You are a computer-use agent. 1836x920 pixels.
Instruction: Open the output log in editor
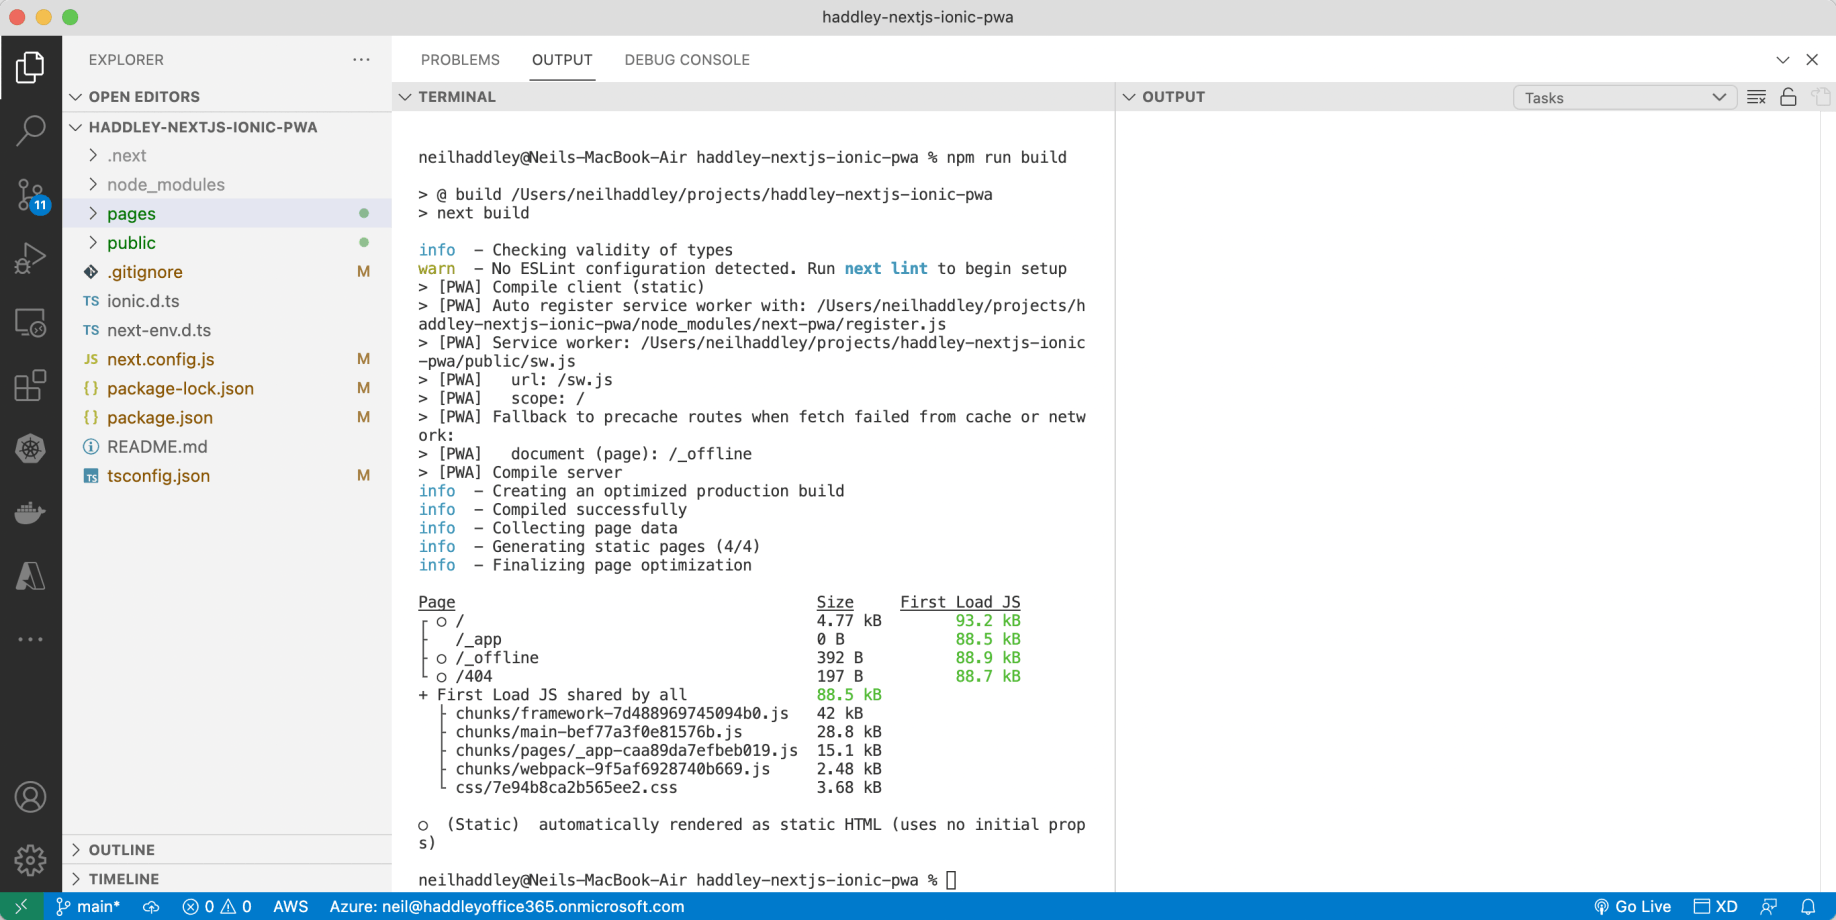tap(1820, 97)
